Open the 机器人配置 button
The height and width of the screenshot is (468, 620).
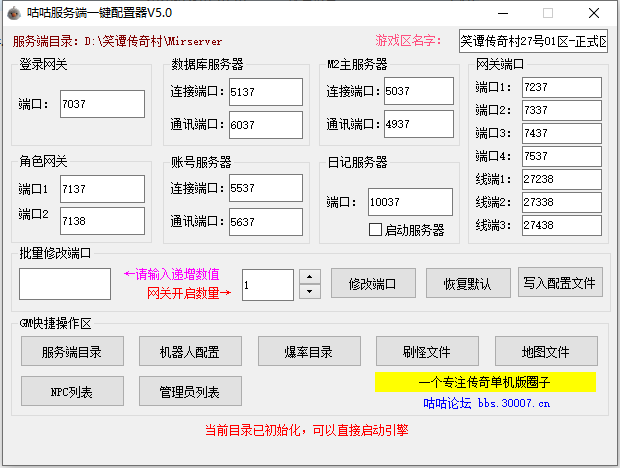(x=190, y=351)
